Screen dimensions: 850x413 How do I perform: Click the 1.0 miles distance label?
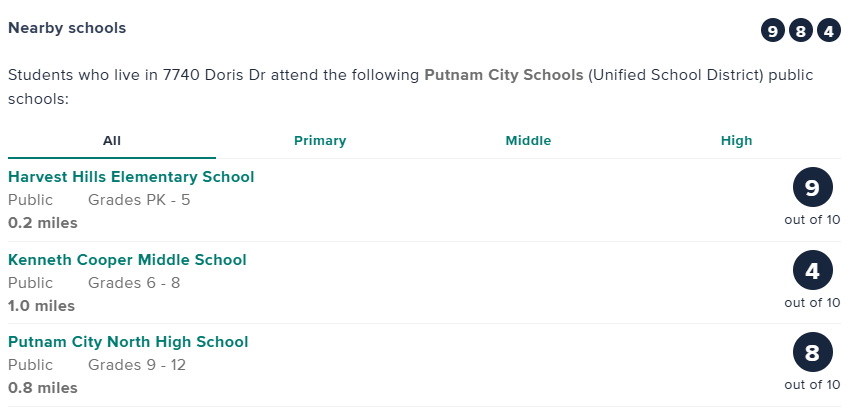(42, 306)
